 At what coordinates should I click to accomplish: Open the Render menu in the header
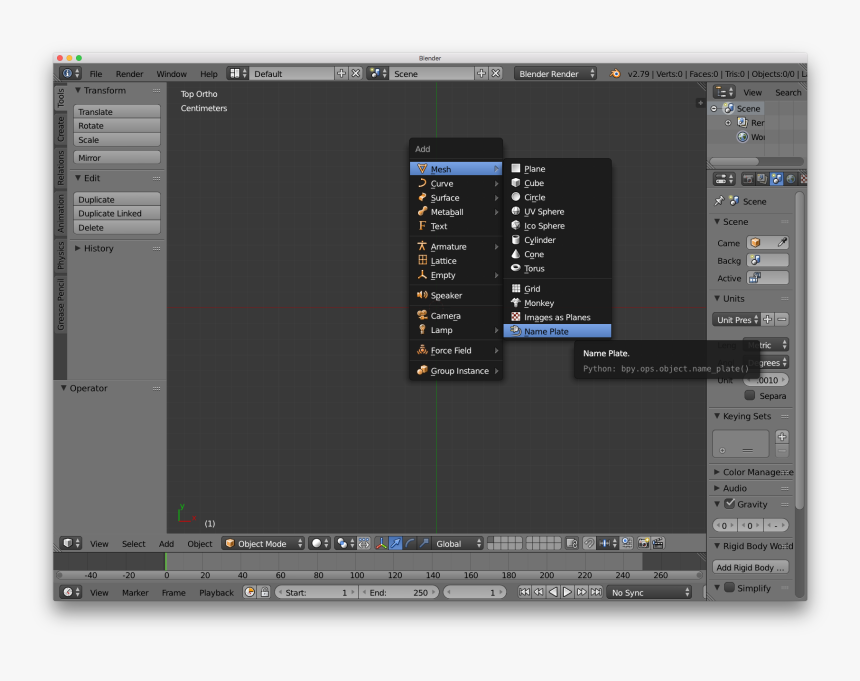click(x=129, y=73)
